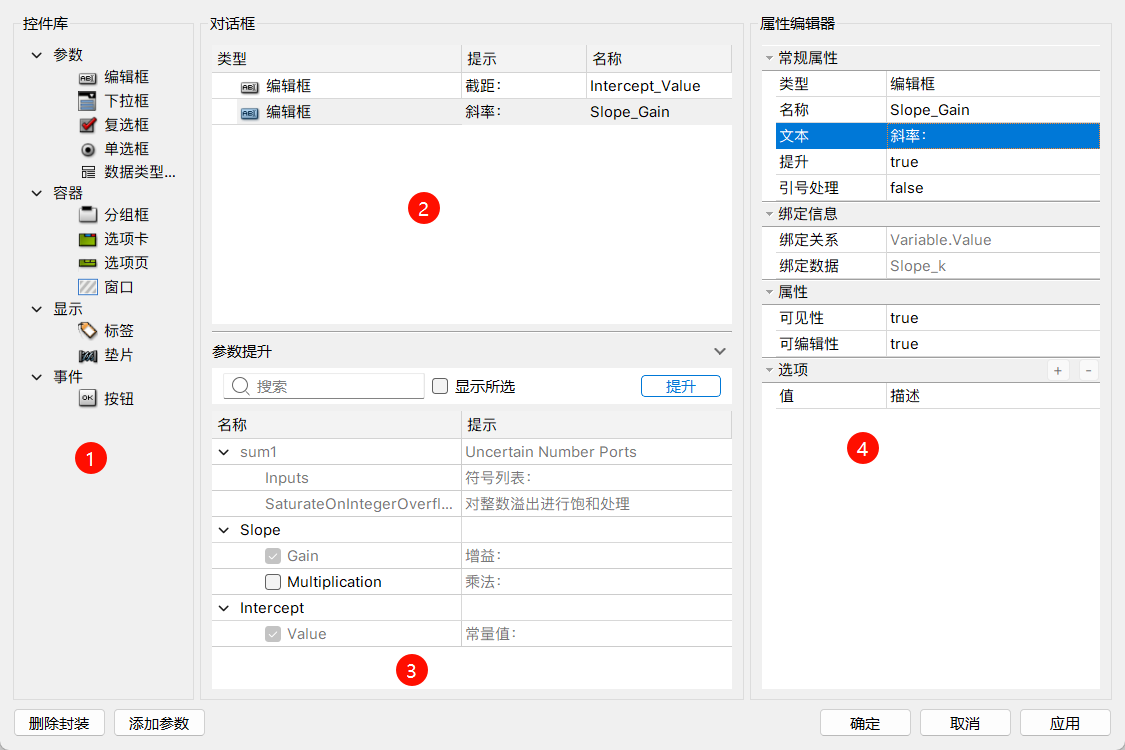This screenshot has width=1125, height=750.
Task: Collapse the 参数提升 panel chevron
Action: pyautogui.click(x=719, y=351)
